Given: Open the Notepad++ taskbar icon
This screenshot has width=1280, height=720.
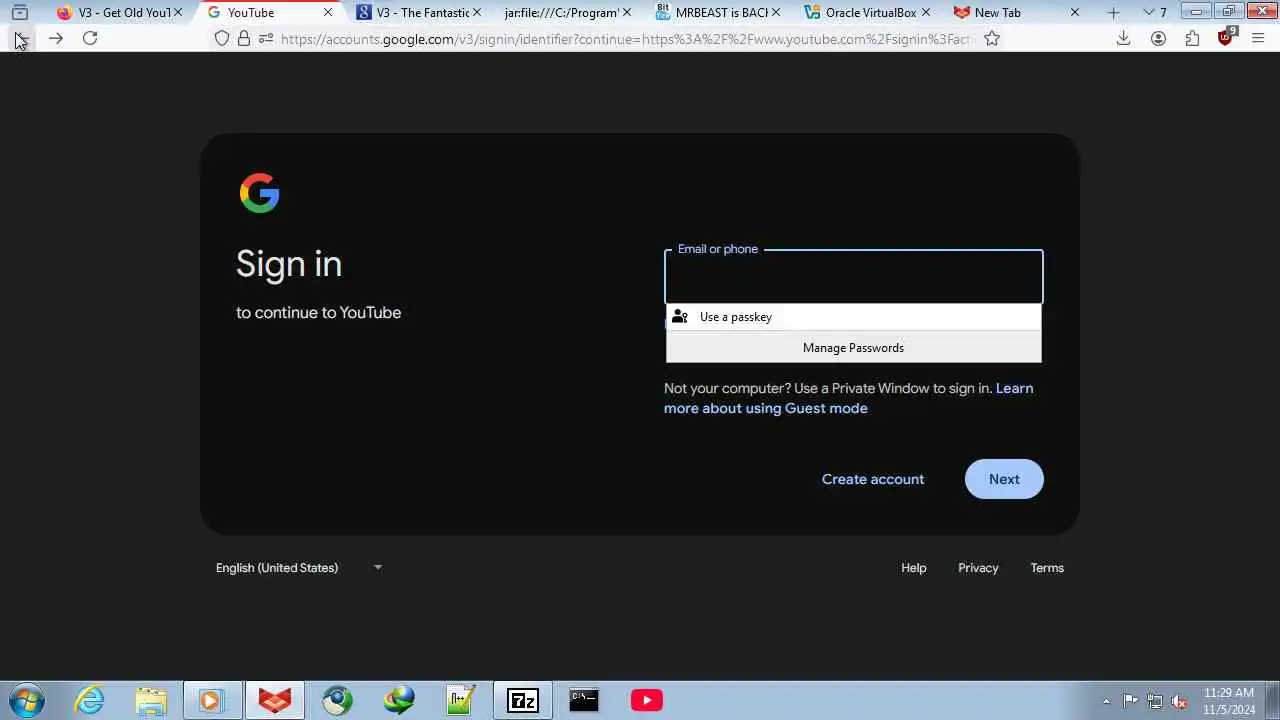Looking at the screenshot, I should (461, 701).
